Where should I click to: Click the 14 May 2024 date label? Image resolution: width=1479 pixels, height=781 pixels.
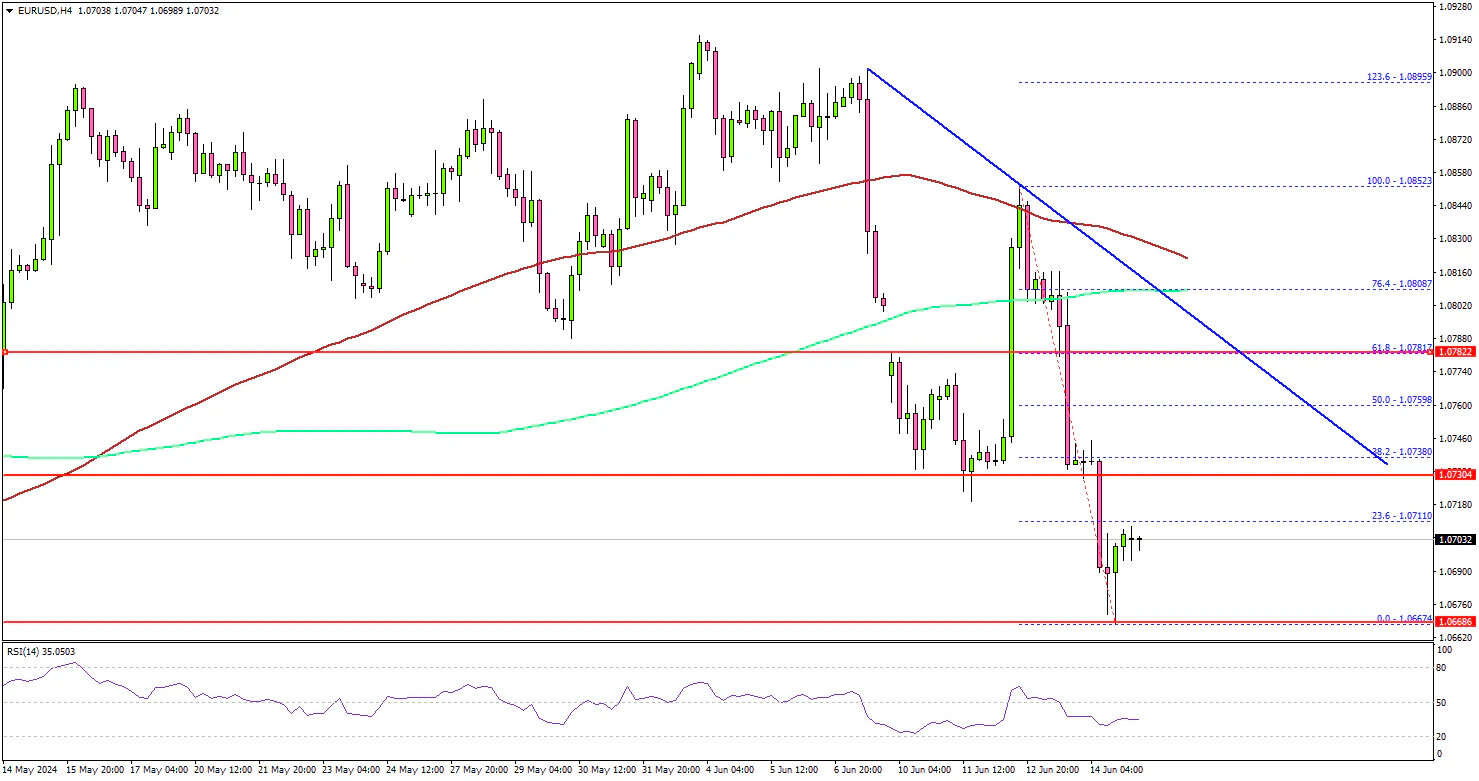tap(31, 770)
